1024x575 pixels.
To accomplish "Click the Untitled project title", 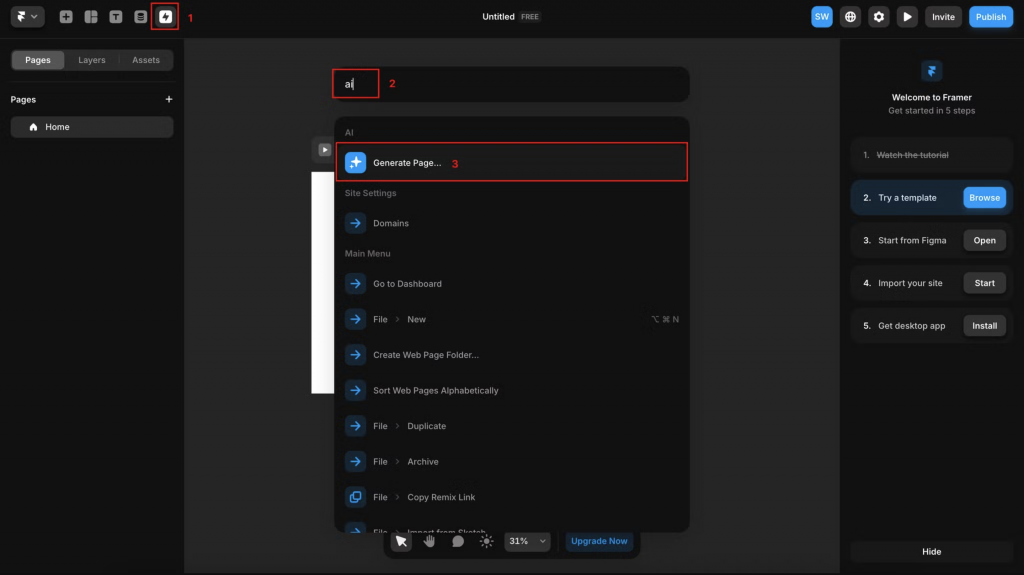I will click(x=498, y=17).
